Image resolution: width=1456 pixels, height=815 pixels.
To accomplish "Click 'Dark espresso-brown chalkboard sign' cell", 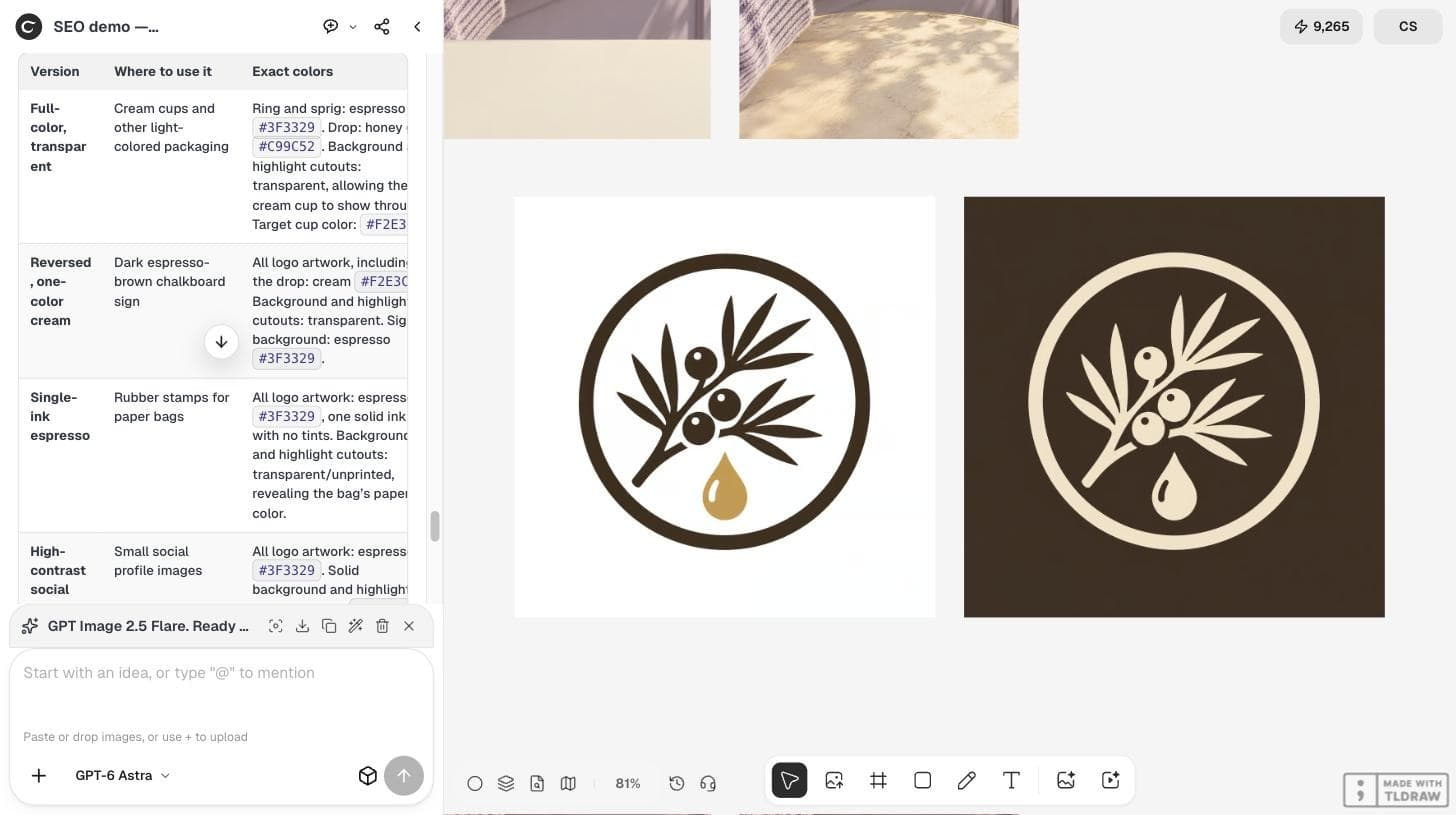I will coord(170,282).
